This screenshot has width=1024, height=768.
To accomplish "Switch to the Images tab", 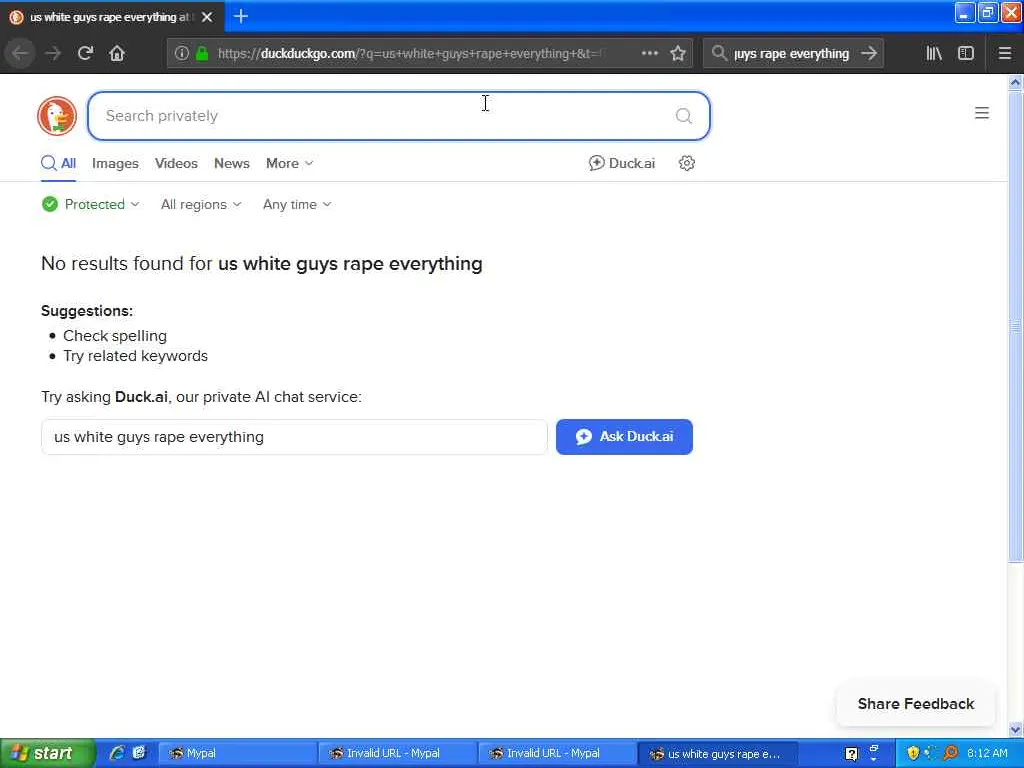I will pos(115,163).
